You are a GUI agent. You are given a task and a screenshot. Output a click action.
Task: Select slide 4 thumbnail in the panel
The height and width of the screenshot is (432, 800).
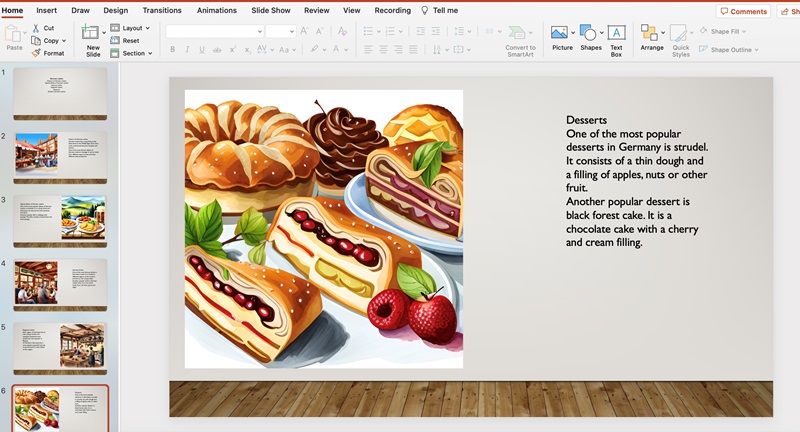(x=61, y=281)
